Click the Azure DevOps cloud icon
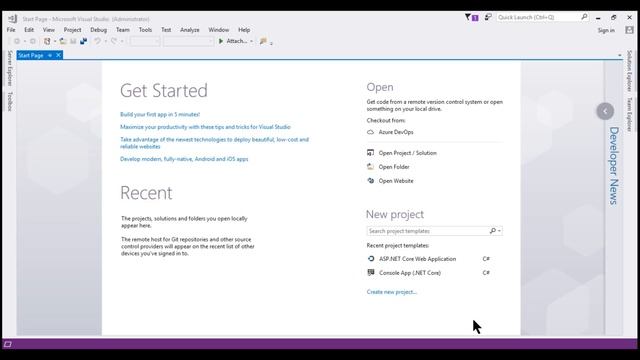The height and width of the screenshot is (360, 640). [370, 132]
